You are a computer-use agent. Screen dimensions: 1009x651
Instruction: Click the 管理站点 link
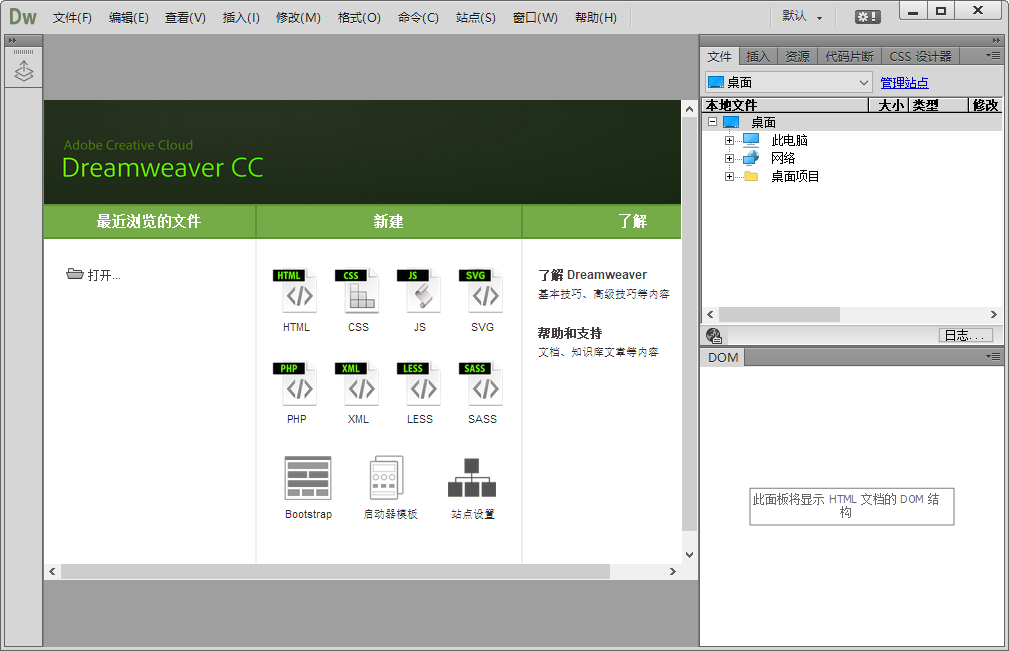(x=904, y=82)
